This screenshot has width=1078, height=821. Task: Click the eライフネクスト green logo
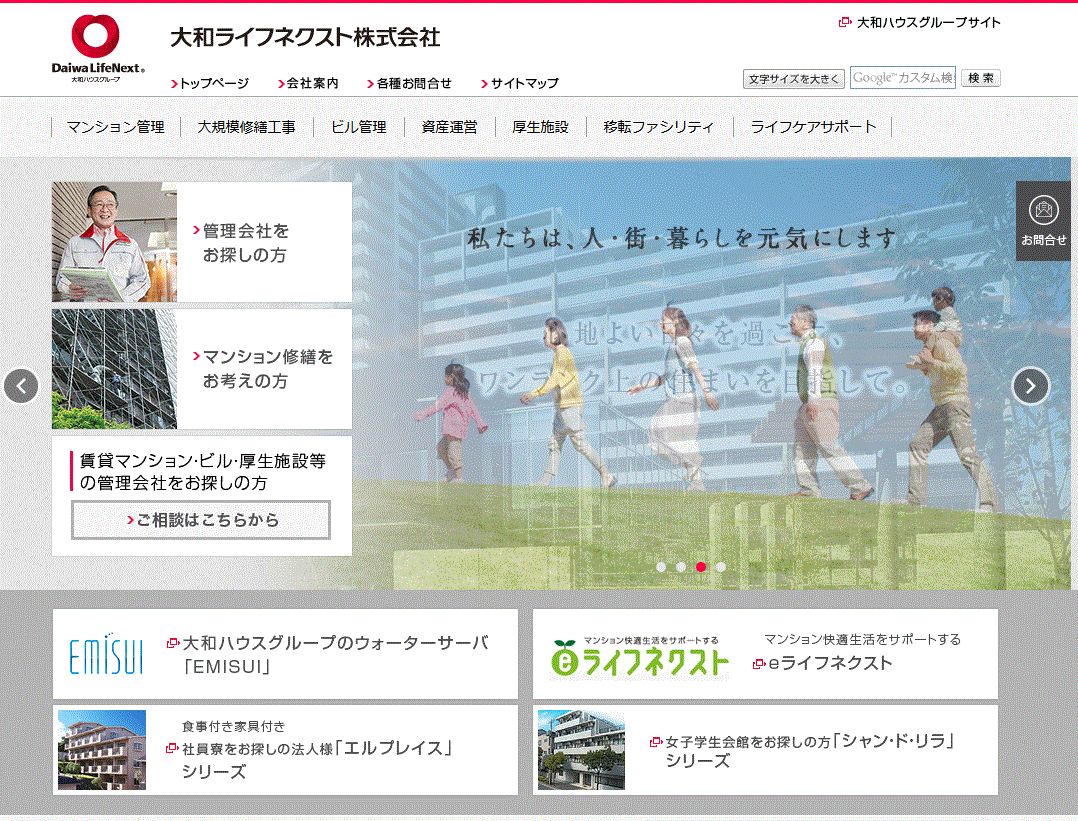coord(639,657)
